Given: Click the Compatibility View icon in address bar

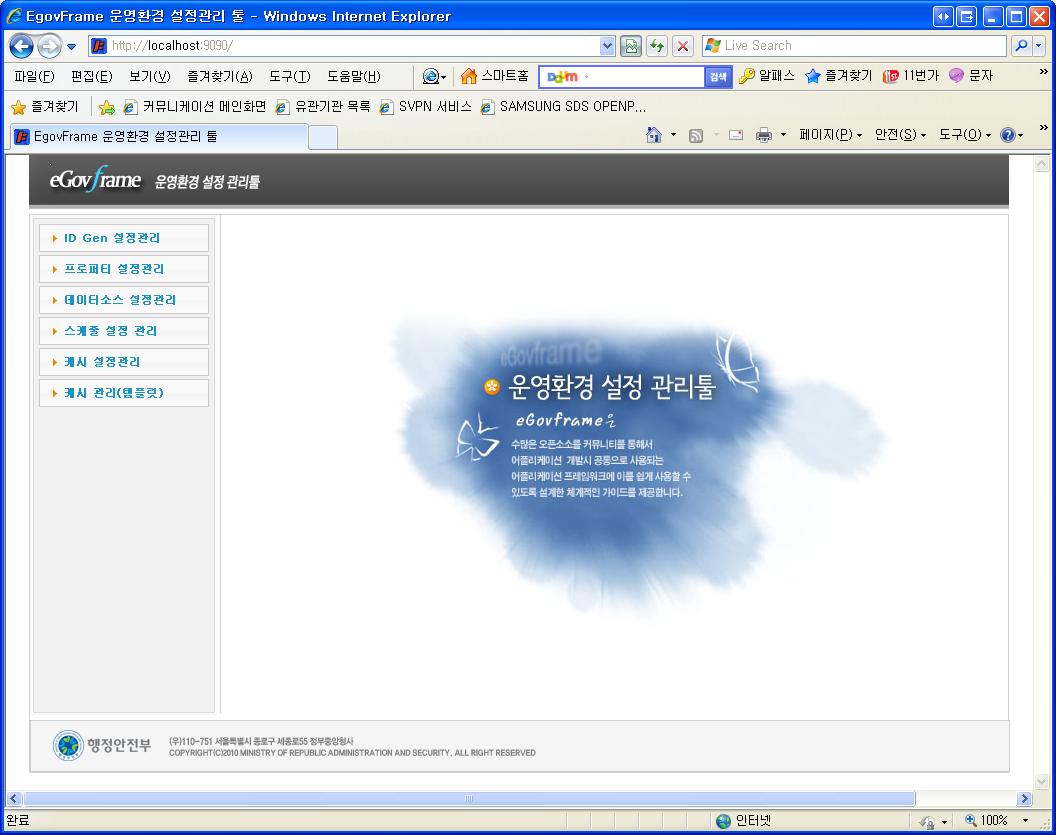Looking at the screenshot, I should [x=631, y=46].
